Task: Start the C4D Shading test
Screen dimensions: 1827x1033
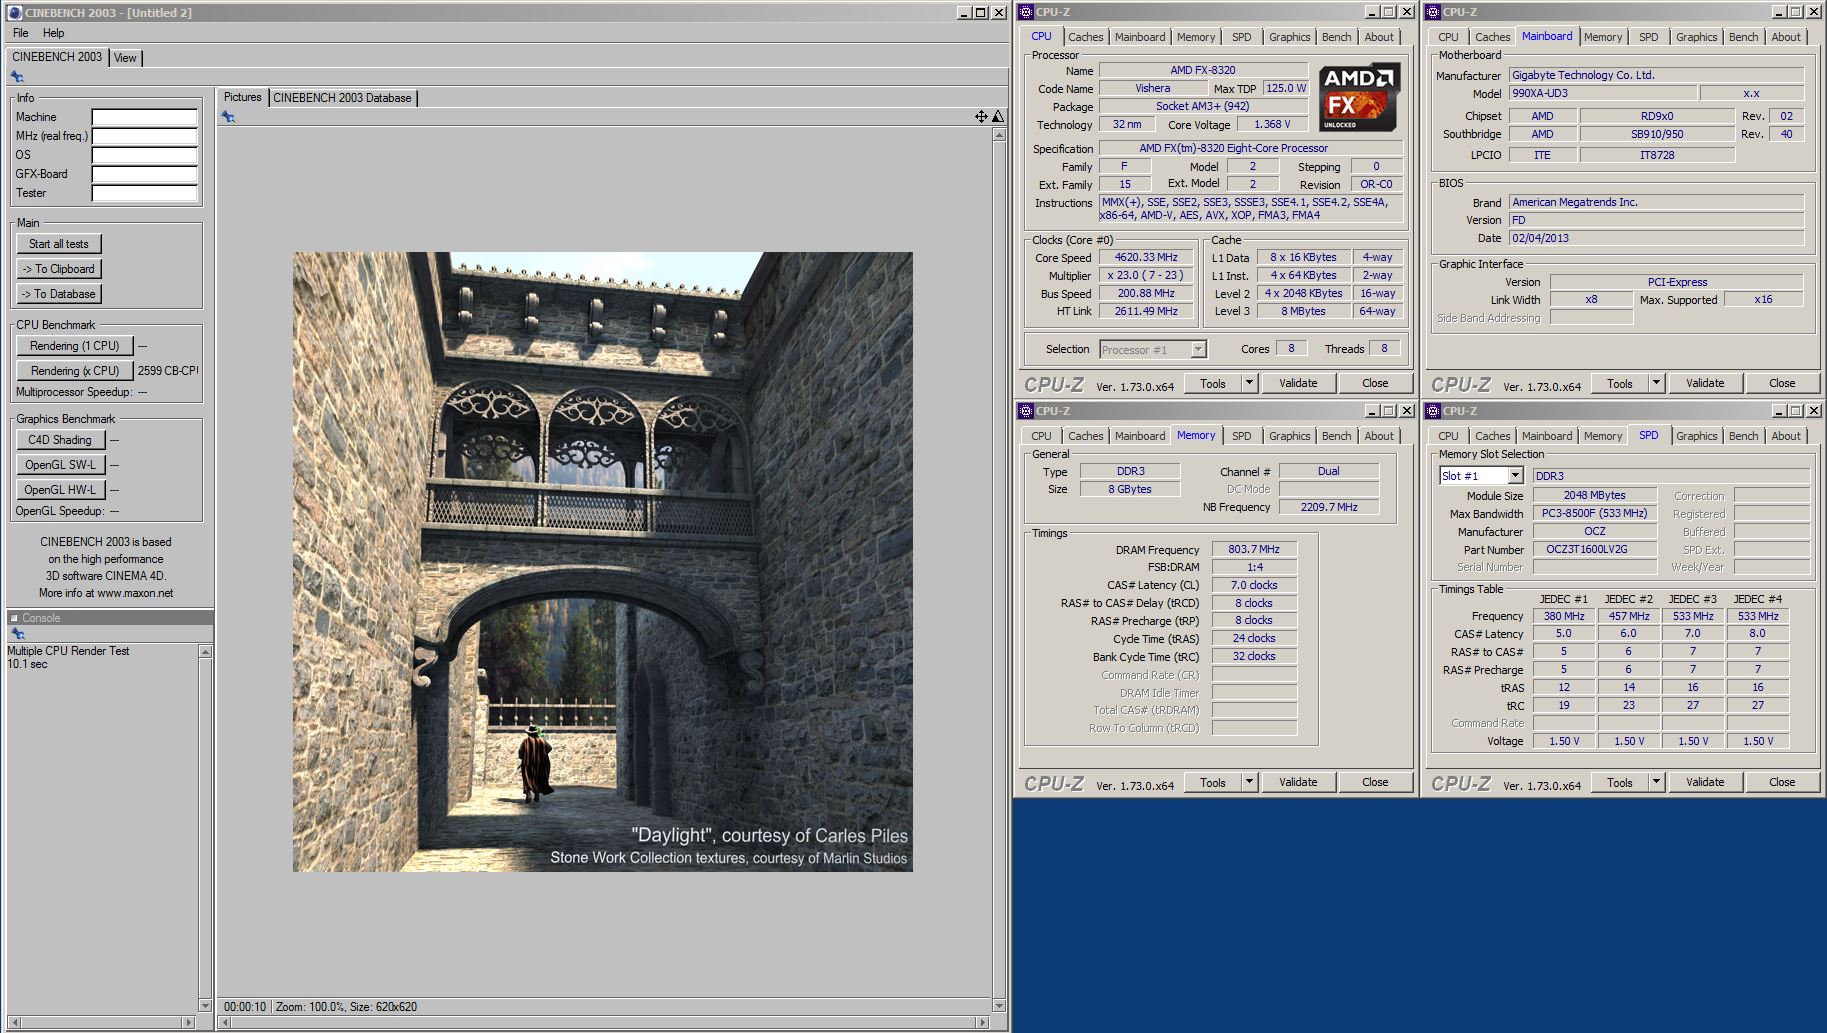Action: click(x=60, y=440)
